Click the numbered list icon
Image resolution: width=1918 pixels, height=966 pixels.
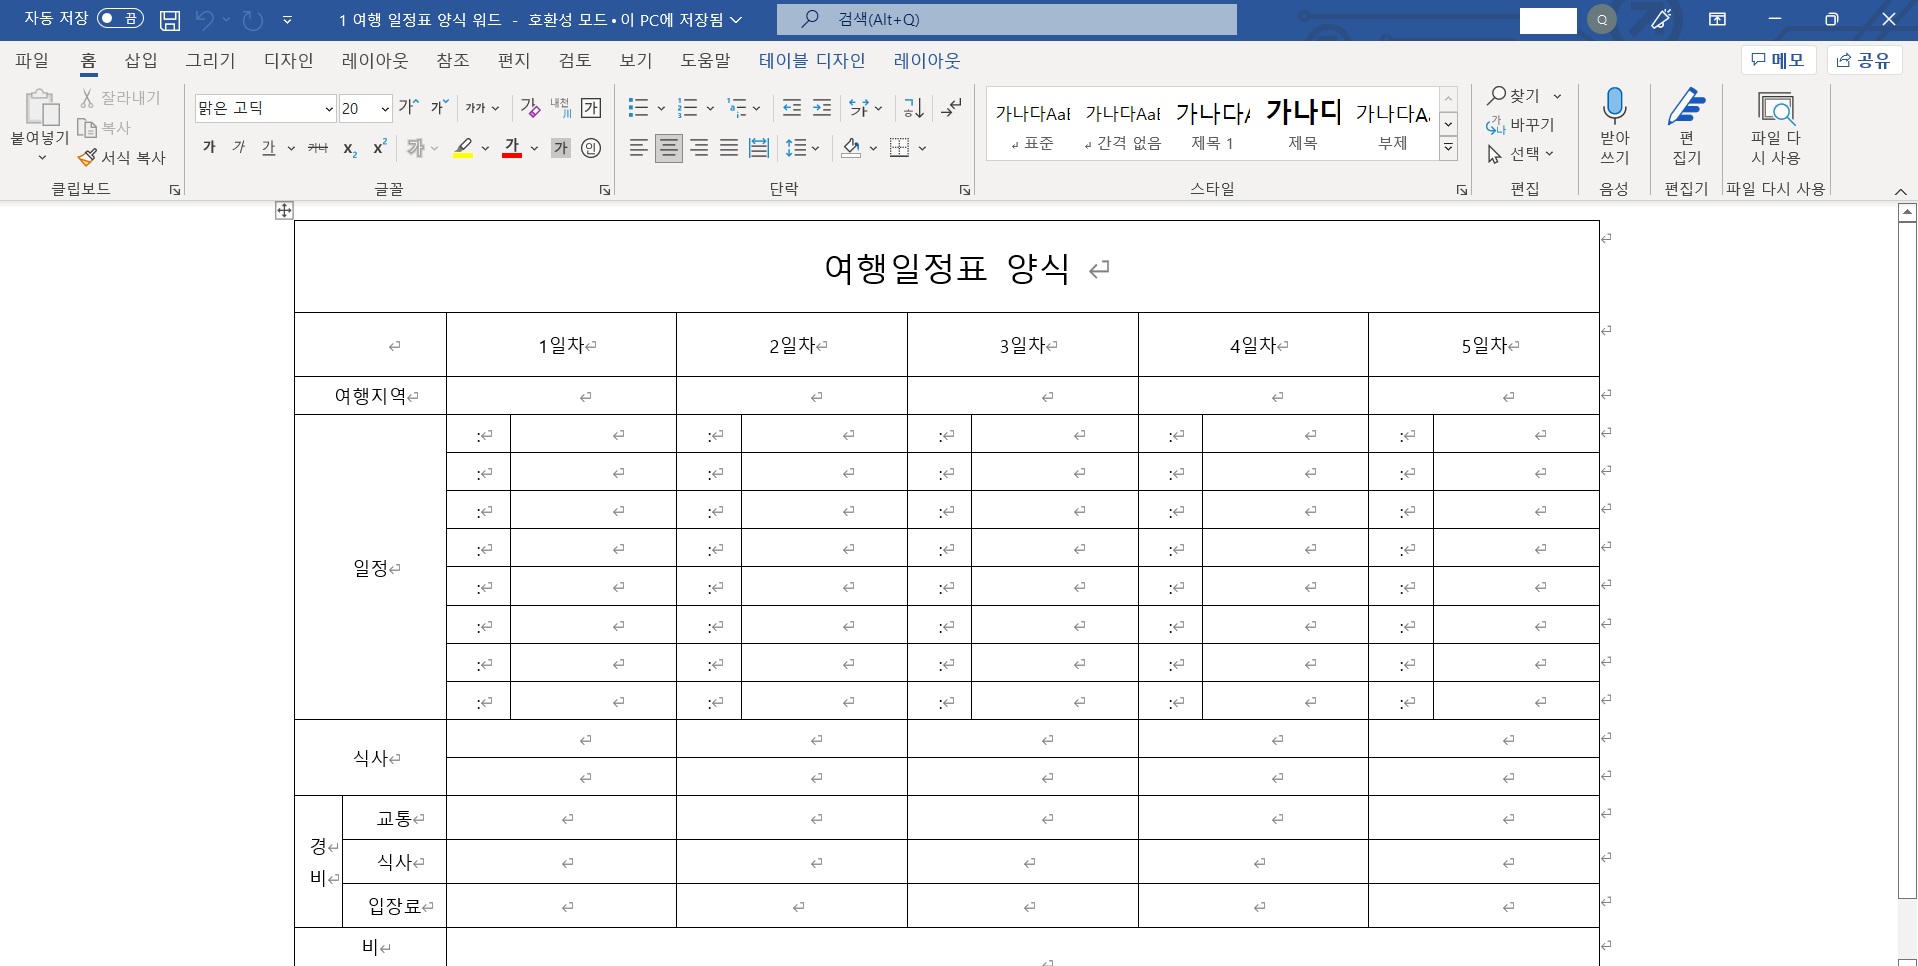point(687,107)
